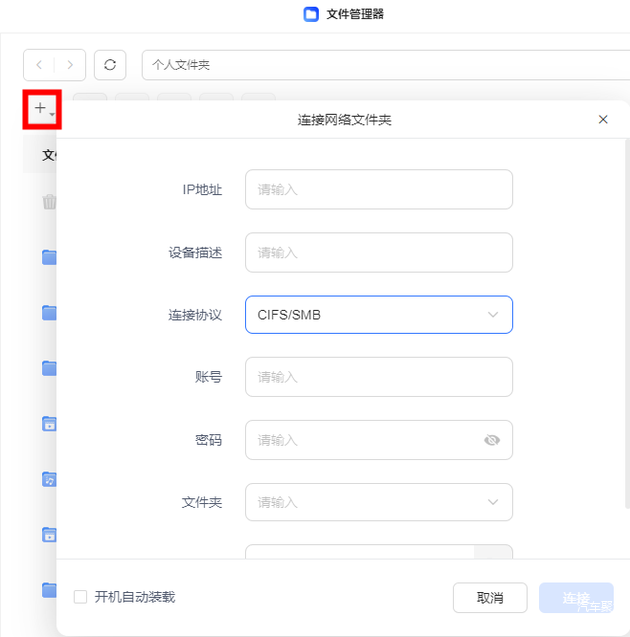This screenshot has width=630, height=637.
Task: Click the 密码 input field
Action: coord(360,440)
